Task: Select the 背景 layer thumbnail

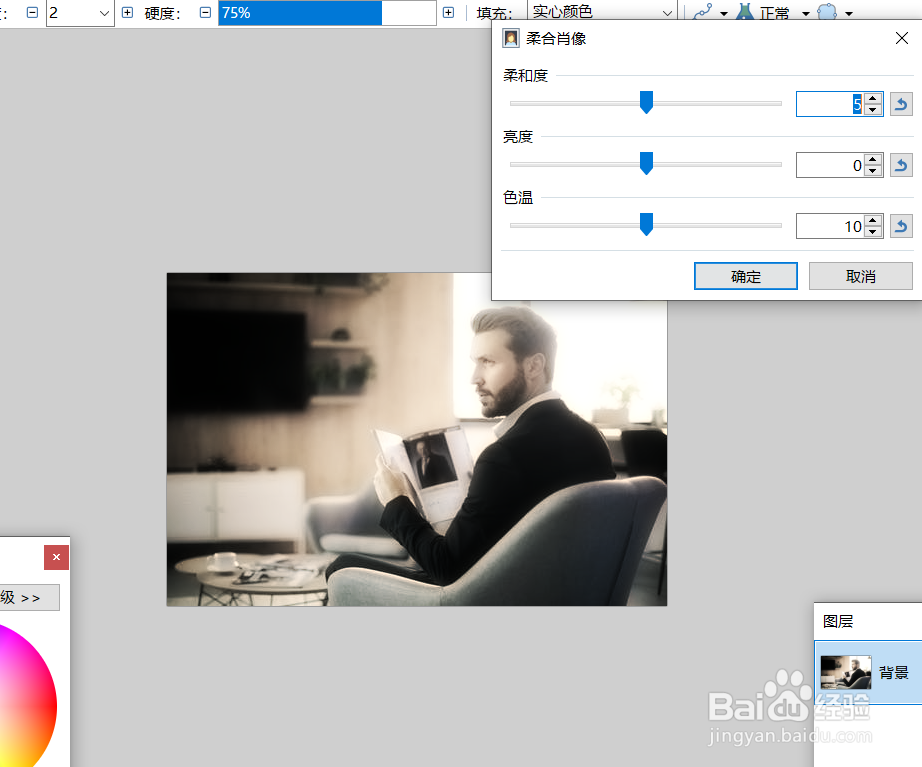Action: coord(846,672)
